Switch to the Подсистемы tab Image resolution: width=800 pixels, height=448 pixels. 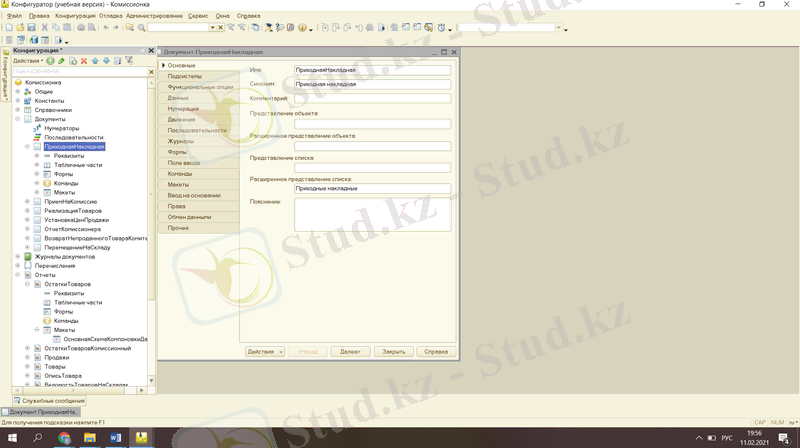(198, 76)
